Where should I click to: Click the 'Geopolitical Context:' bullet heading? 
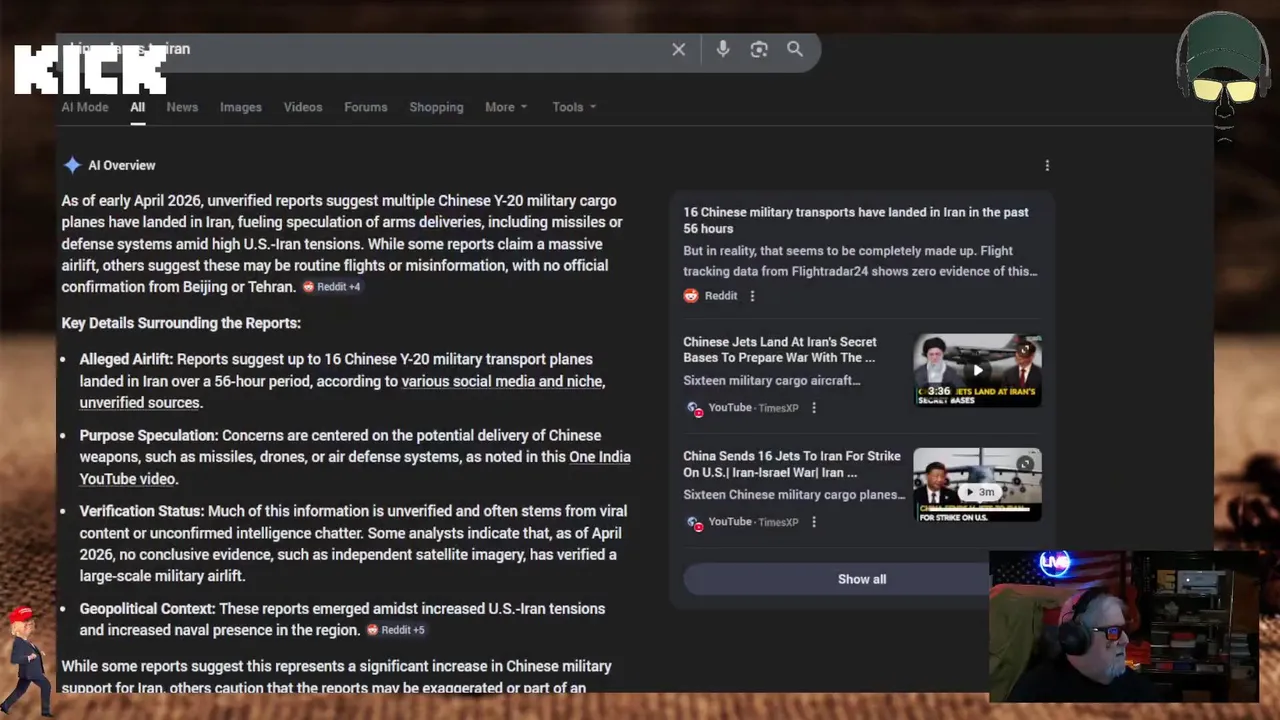(x=147, y=609)
